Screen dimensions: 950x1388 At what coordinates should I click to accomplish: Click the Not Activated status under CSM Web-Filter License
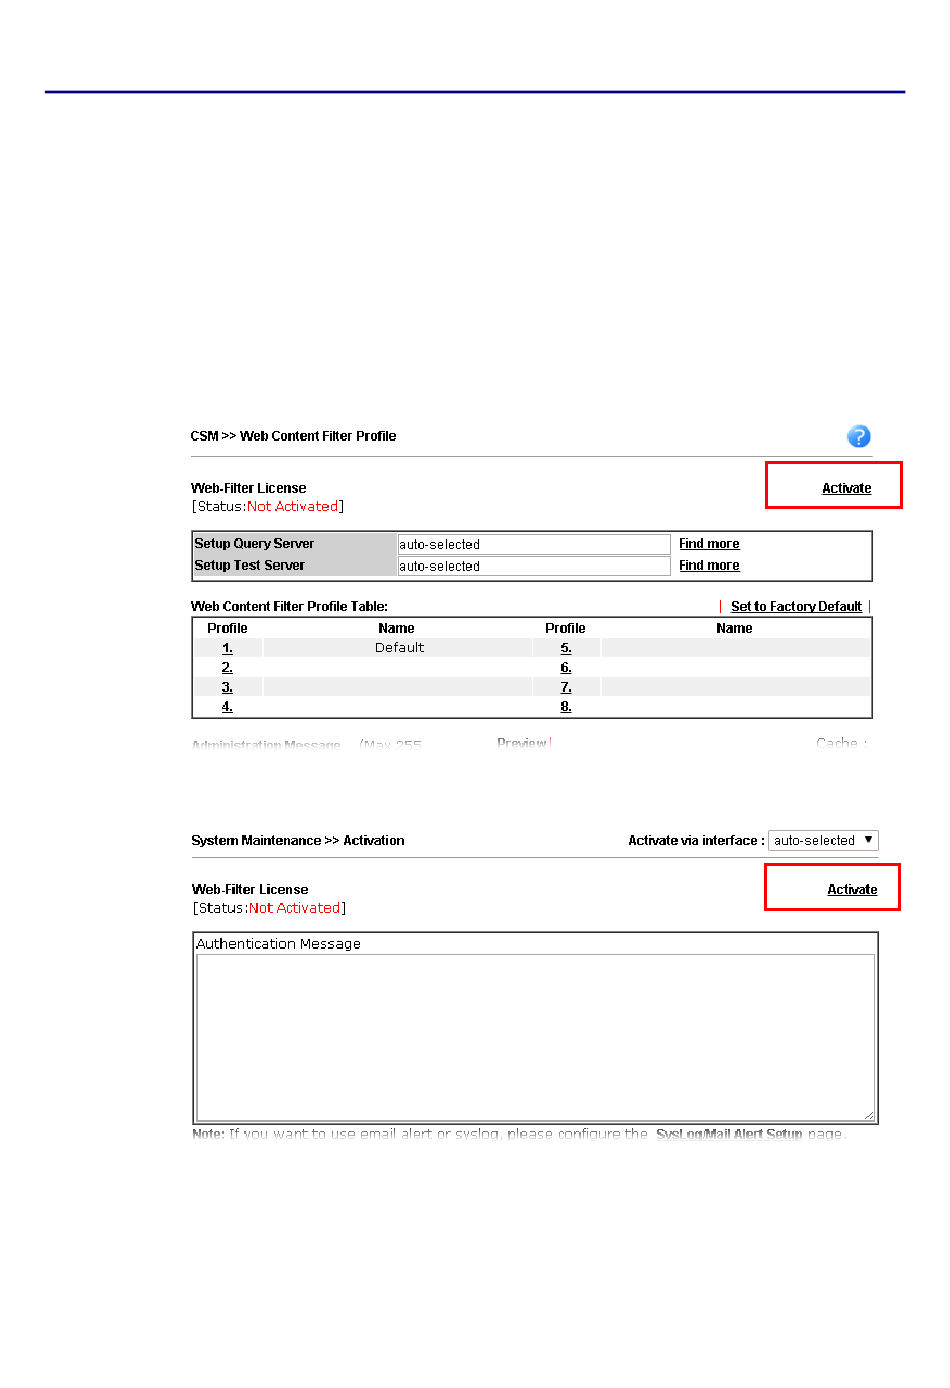click(x=293, y=506)
